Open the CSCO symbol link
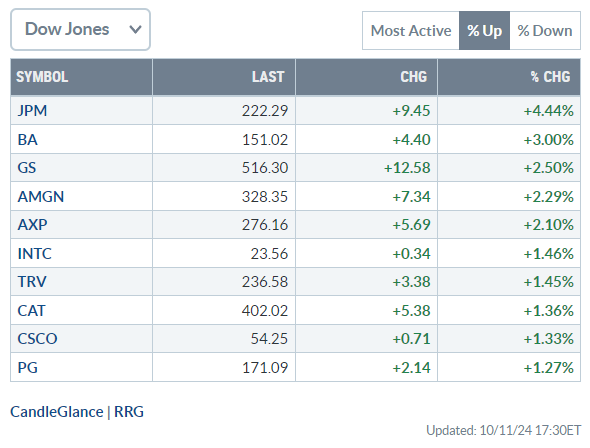This screenshot has width=590, height=448. [37, 339]
